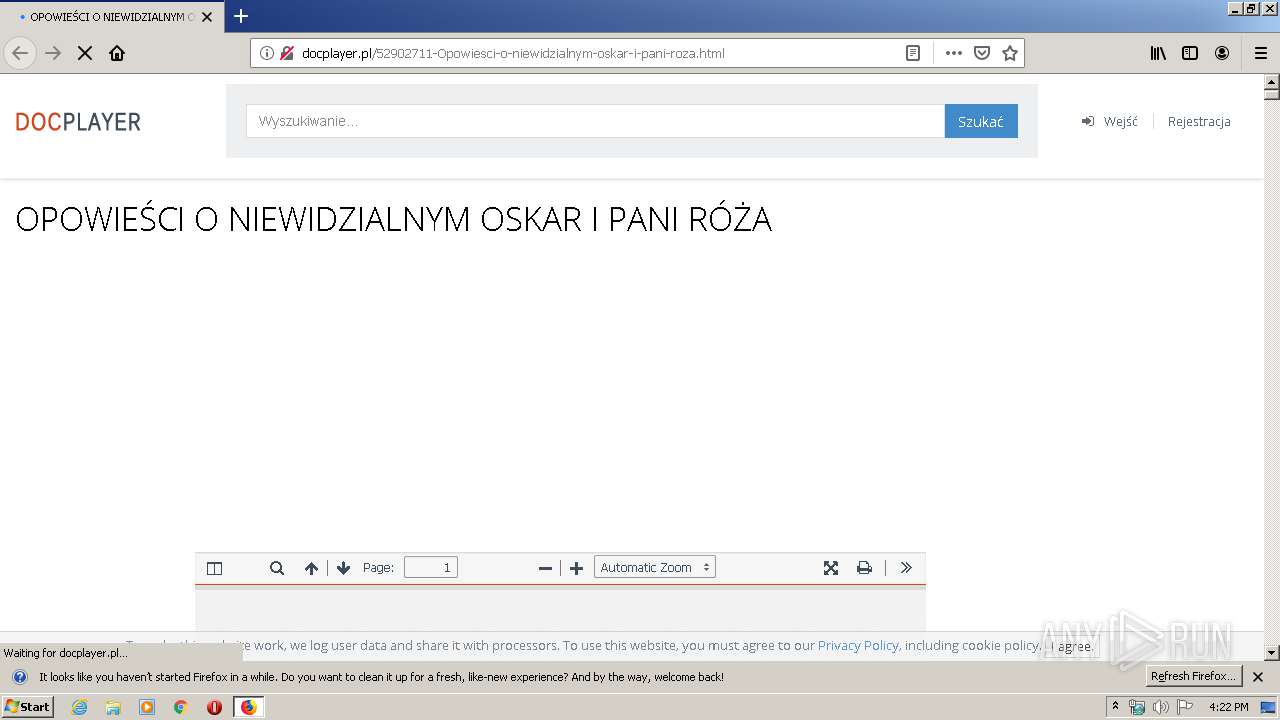Go to previous PDF page

(311, 568)
